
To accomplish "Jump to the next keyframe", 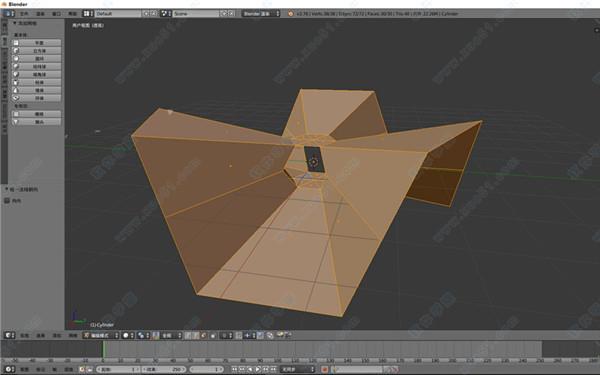I will (266, 369).
